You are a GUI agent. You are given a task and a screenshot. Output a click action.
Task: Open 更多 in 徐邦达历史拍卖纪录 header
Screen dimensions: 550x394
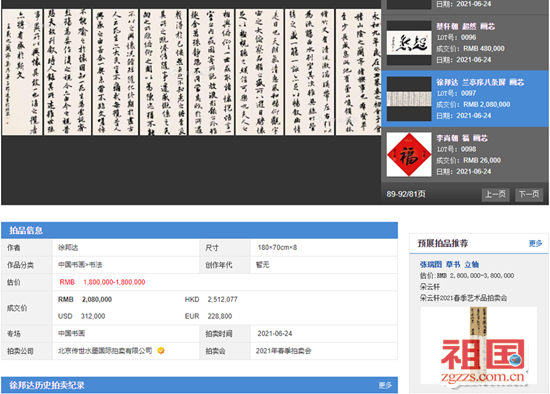[385, 385]
